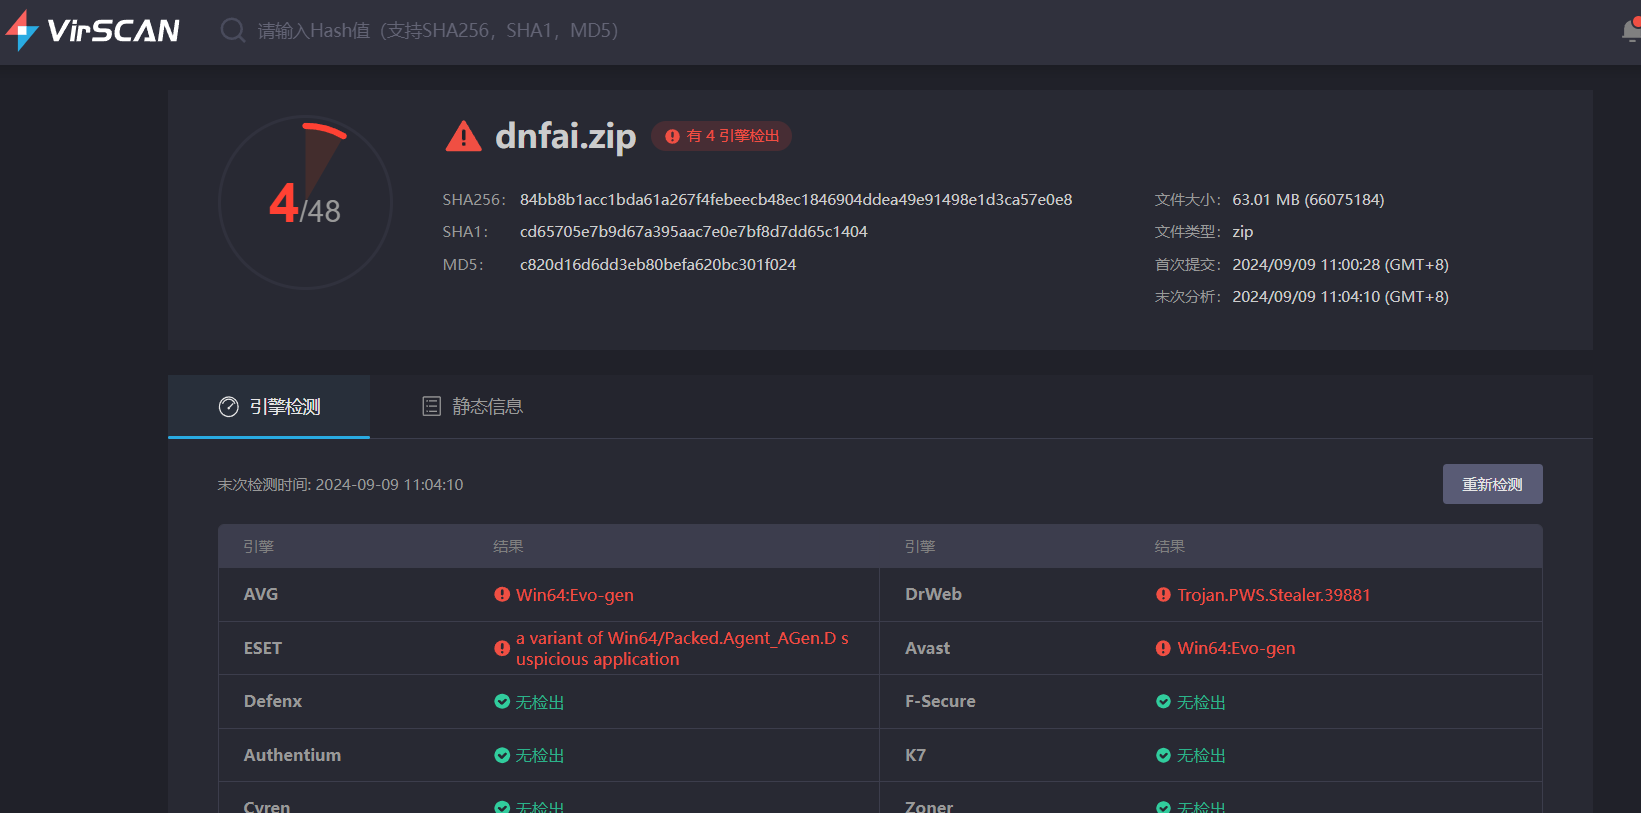Click the 末次检测时间 timestamp text
Viewport: 1641px width, 813px height.
(340, 485)
